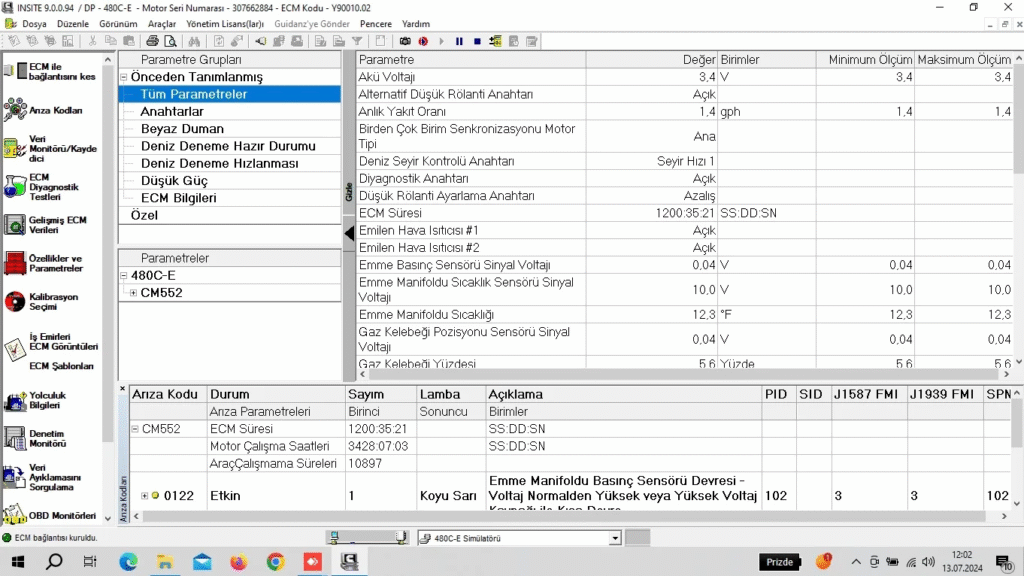1024x576 pixels.
Task: Expand fault code 0122 row
Action: 145,495
